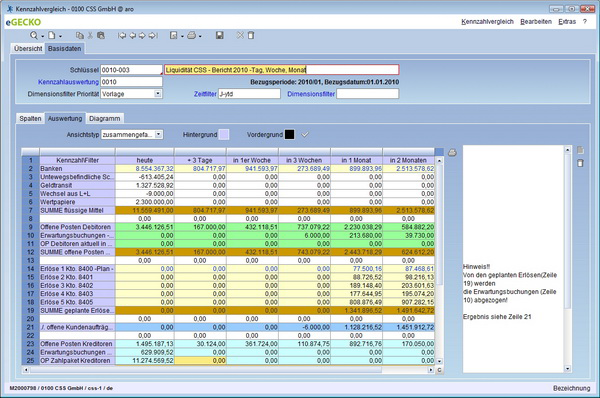
Task: Go to the first record arrow
Action: [x=122, y=35]
